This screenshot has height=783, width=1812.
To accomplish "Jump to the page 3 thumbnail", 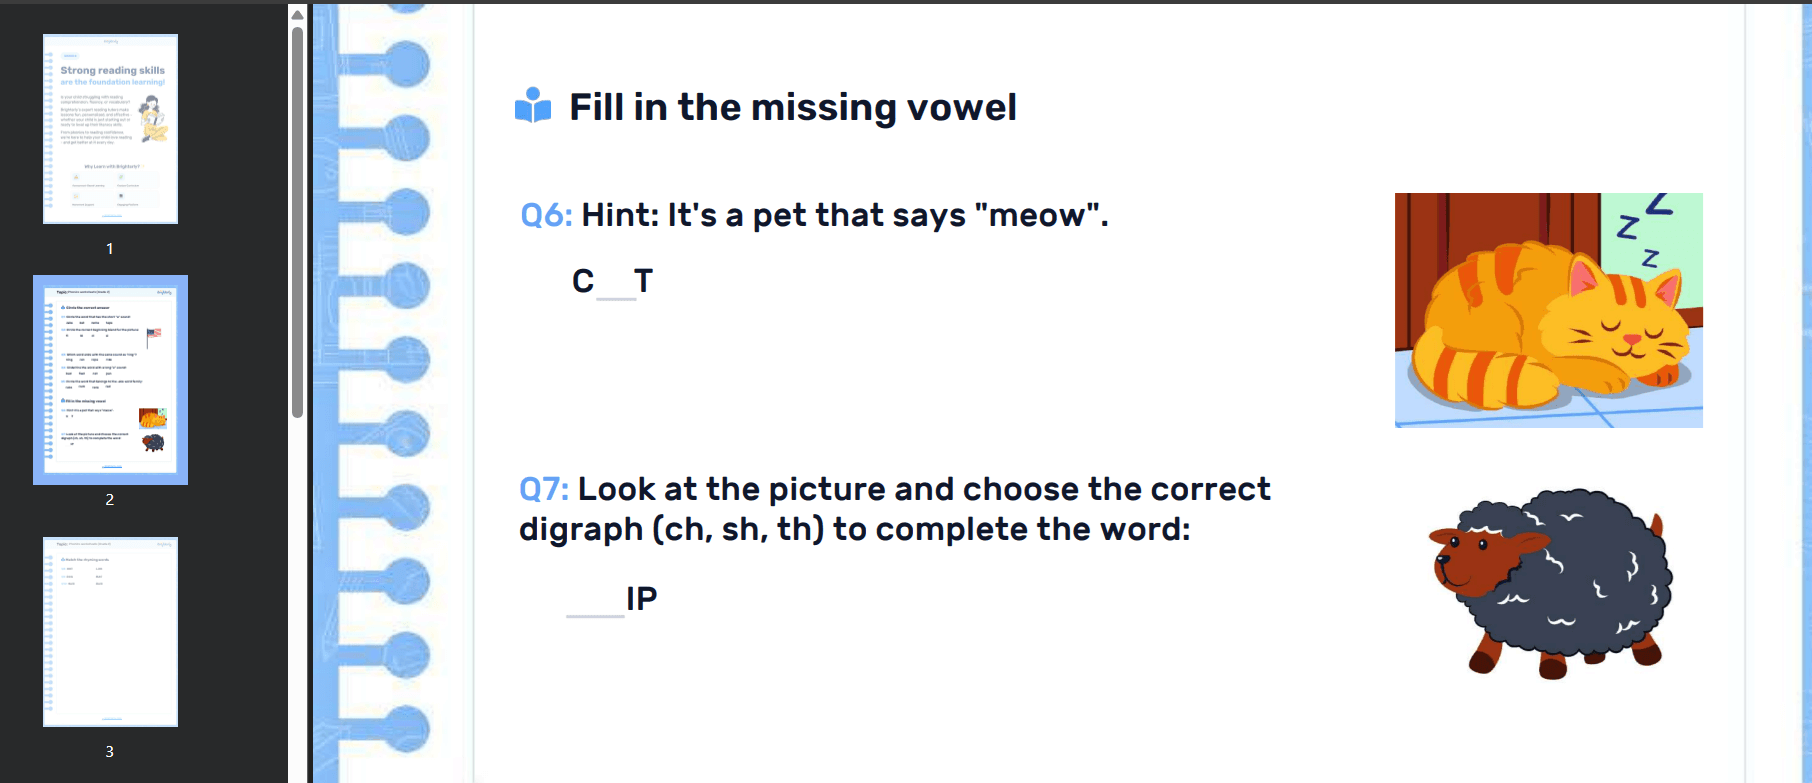I will (110, 631).
